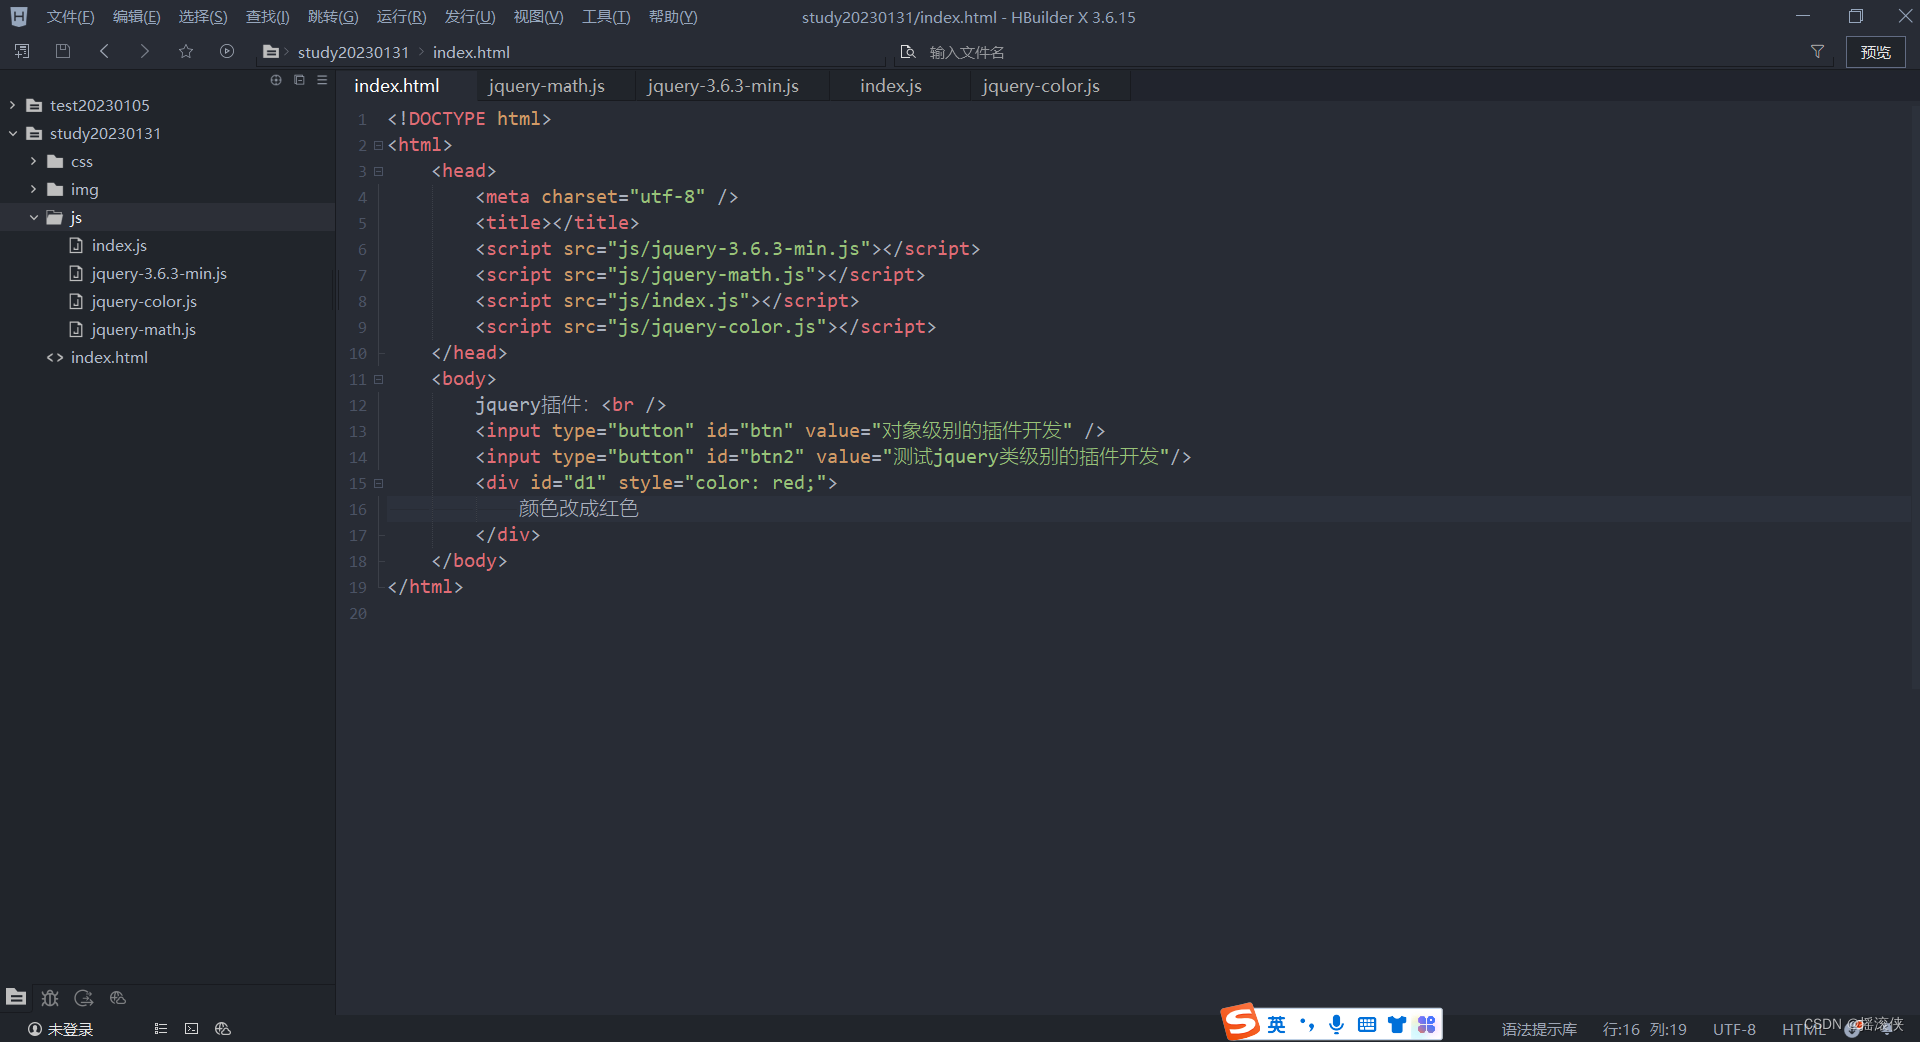The height and width of the screenshot is (1042, 1920).
Task: Fold the html tag on line 2
Action: point(379,145)
